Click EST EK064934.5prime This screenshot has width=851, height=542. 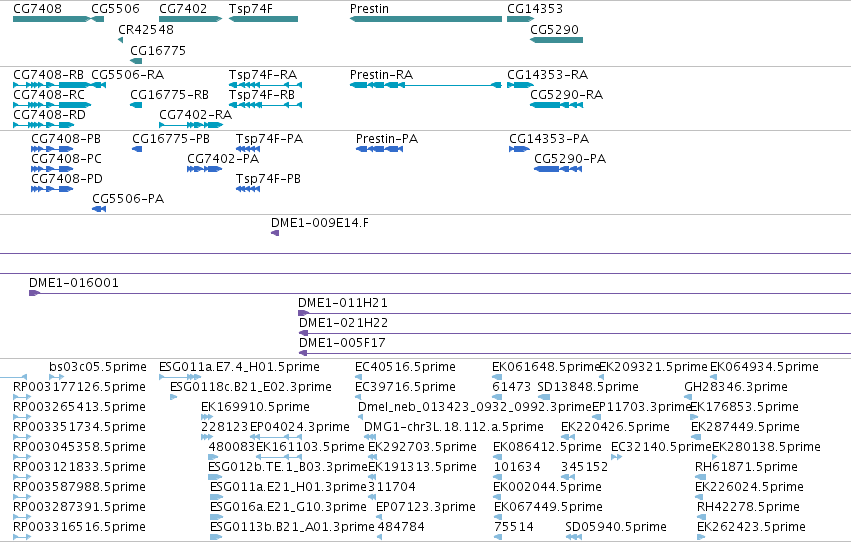(713, 377)
